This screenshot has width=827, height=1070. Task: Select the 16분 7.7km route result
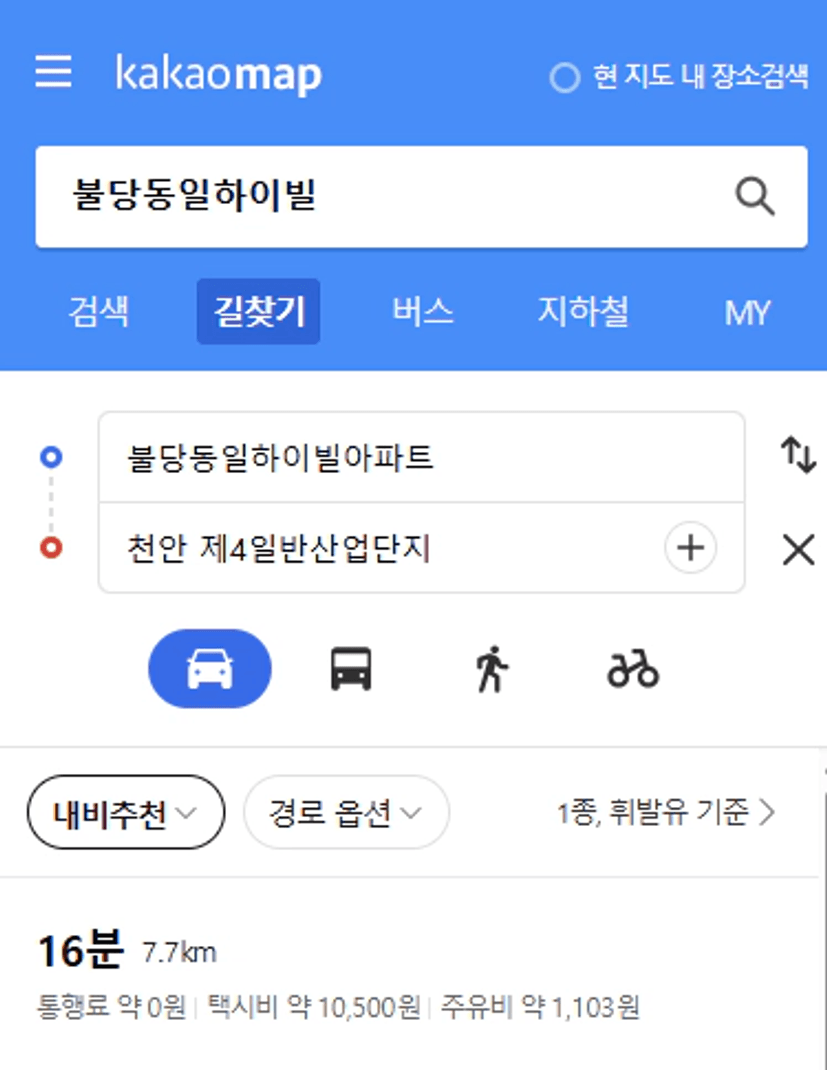pos(409,974)
